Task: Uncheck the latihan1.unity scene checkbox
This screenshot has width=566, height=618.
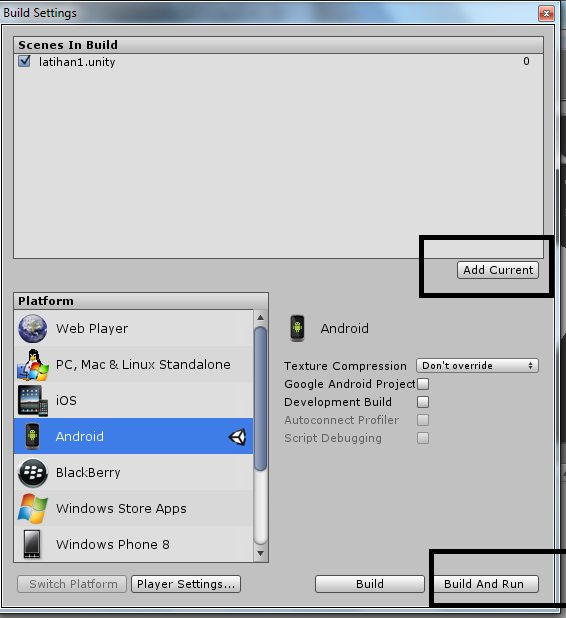Action: point(24,61)
